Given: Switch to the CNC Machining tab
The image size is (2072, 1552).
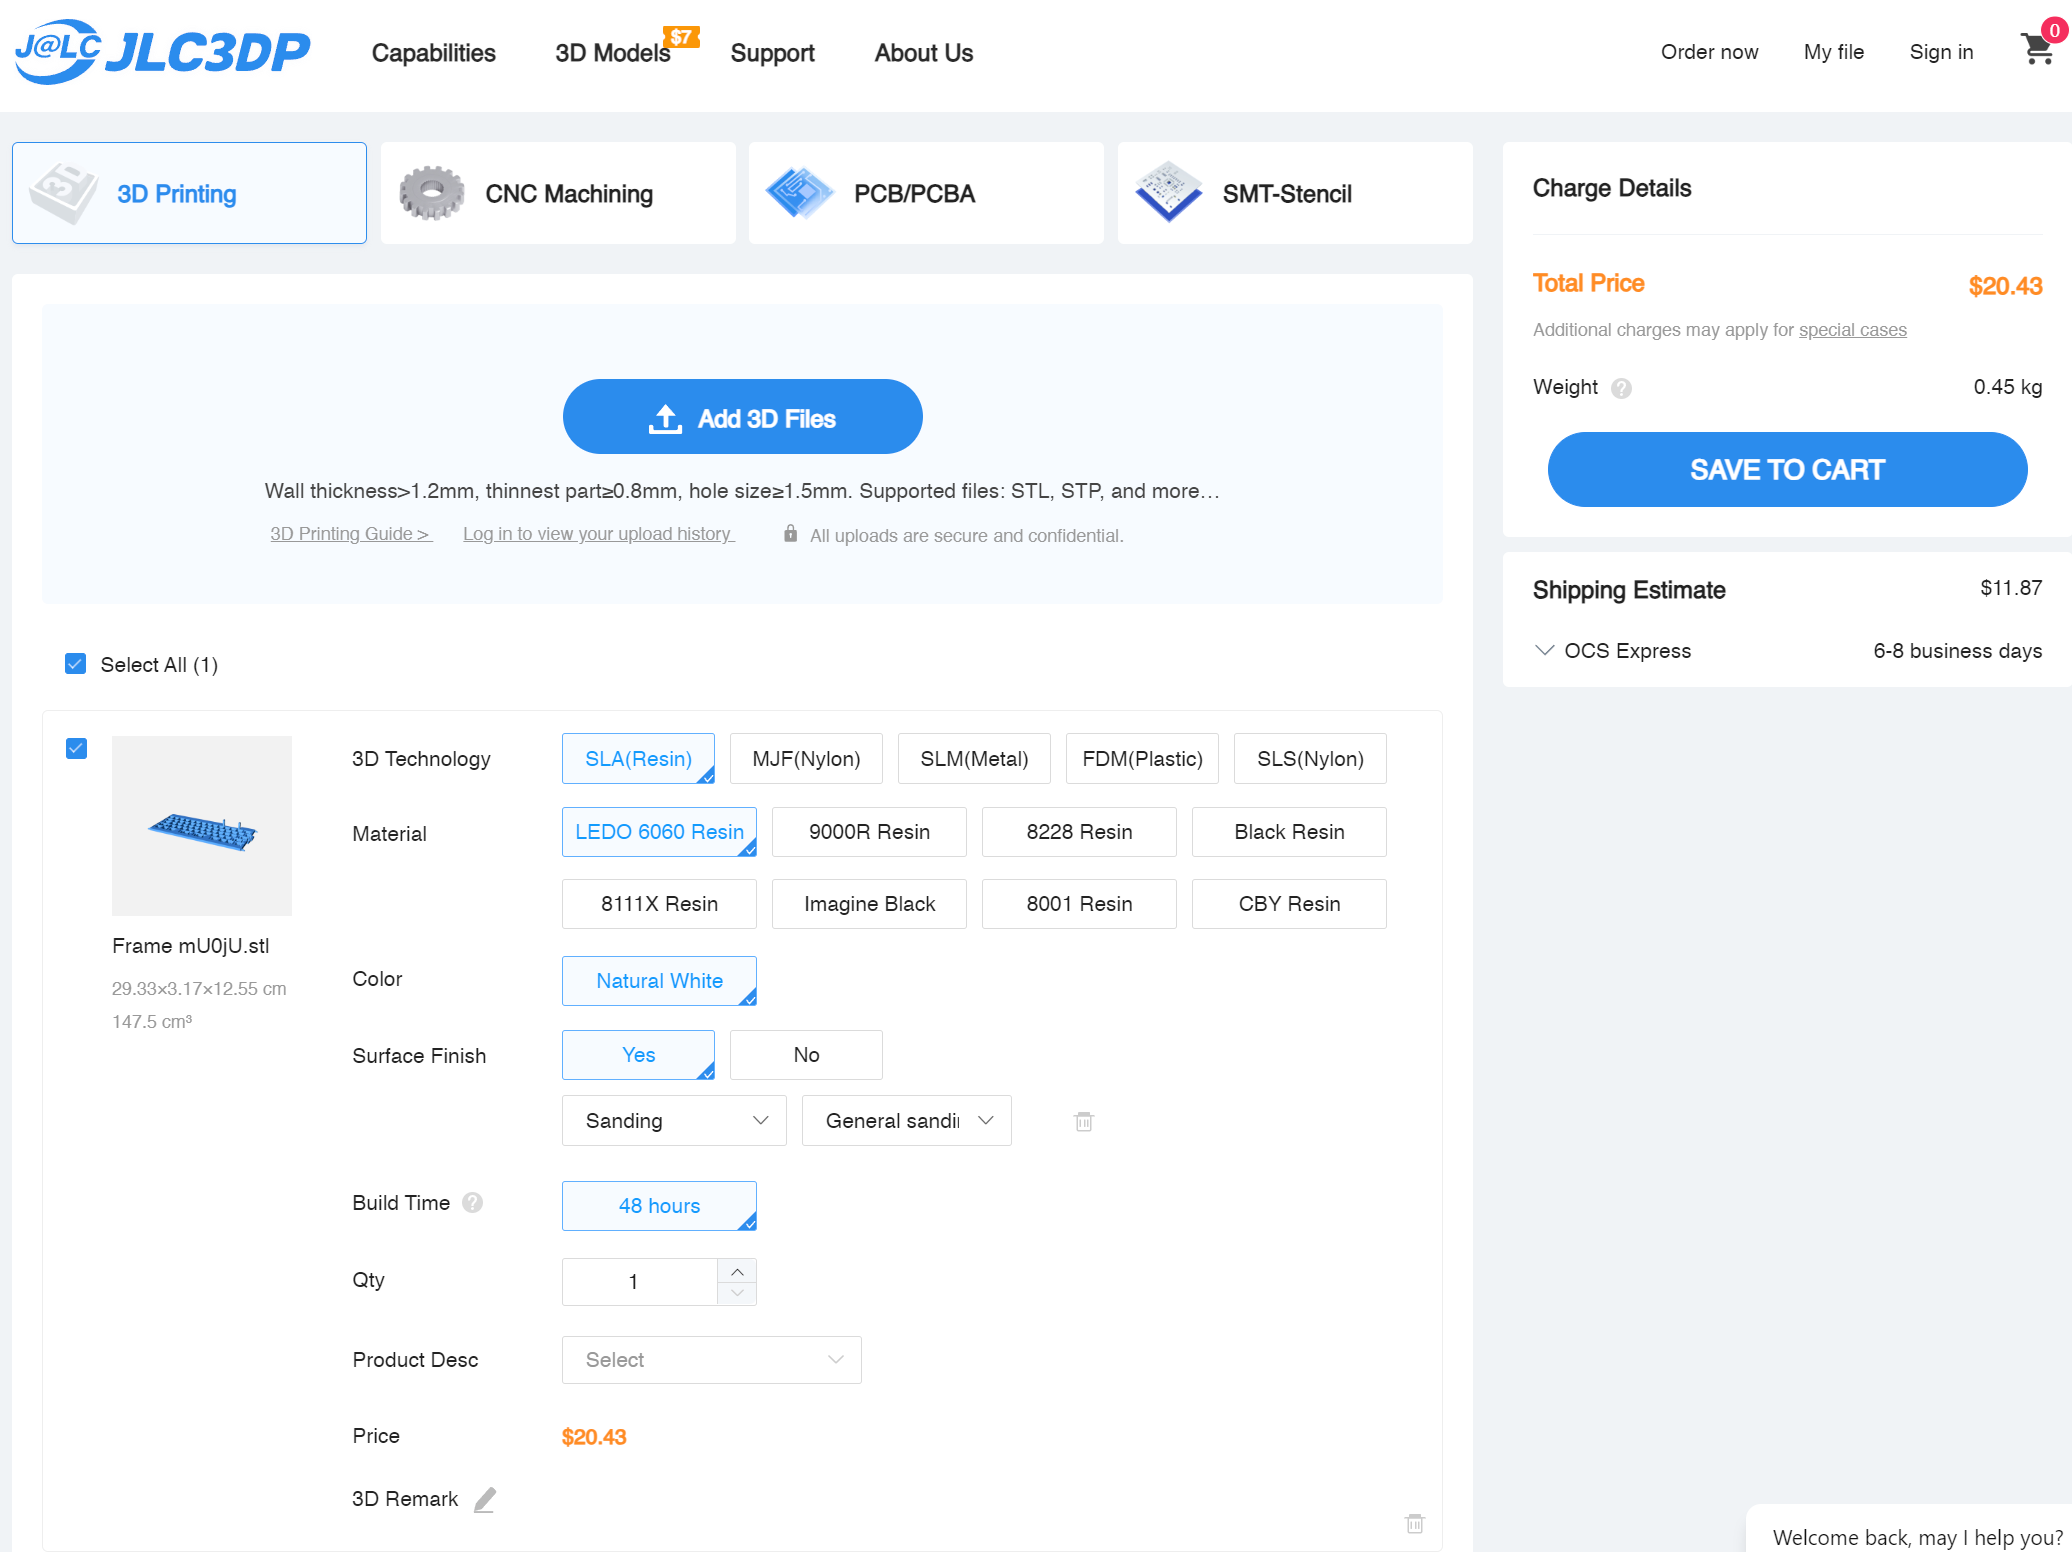Looking at the screenshot, I should pos(558,193).
